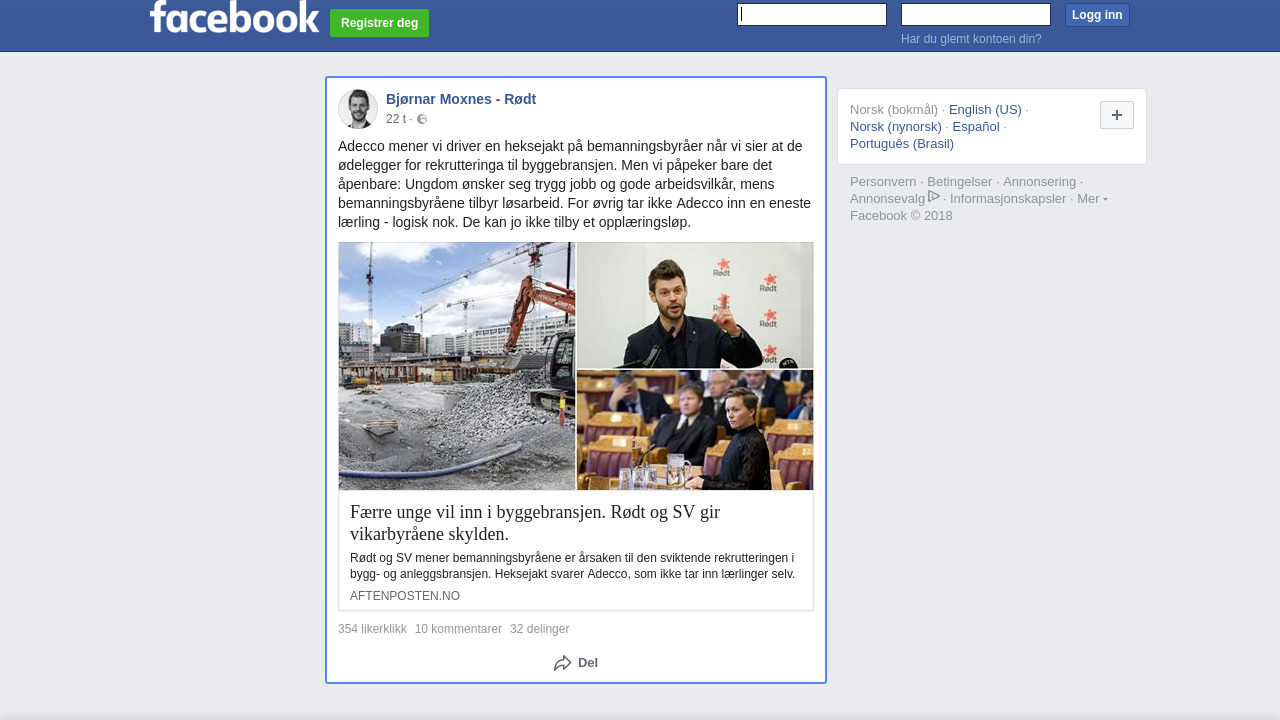Click article description about bemanningsbyråene
The image size is (1280, 720).
(572, 566)
